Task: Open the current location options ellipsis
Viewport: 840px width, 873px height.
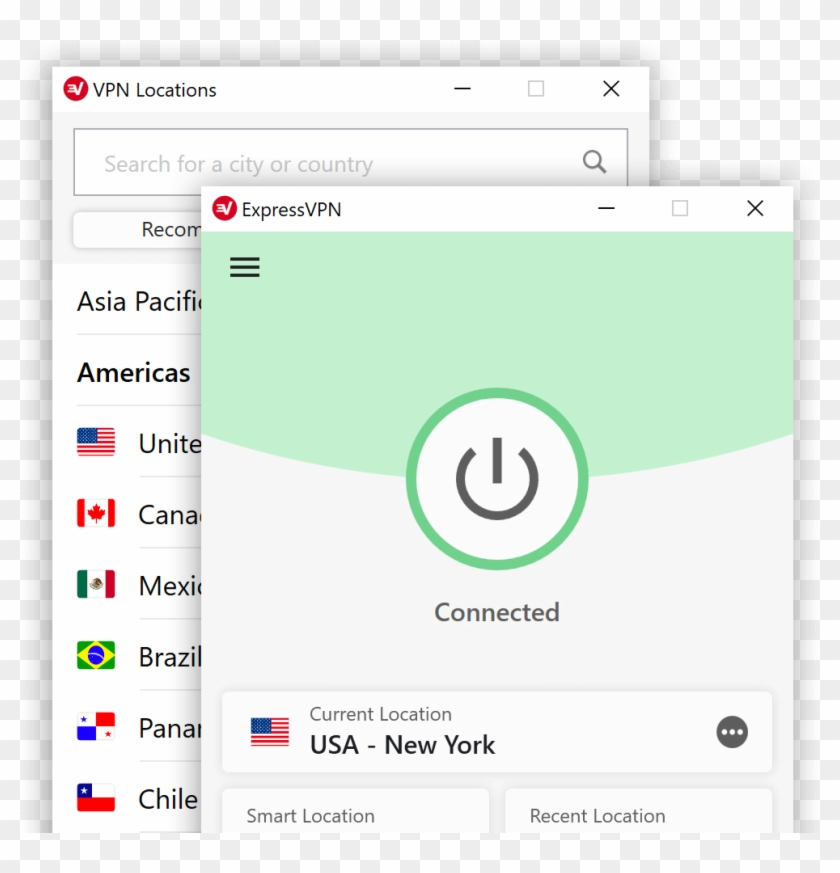Action: 731,732
